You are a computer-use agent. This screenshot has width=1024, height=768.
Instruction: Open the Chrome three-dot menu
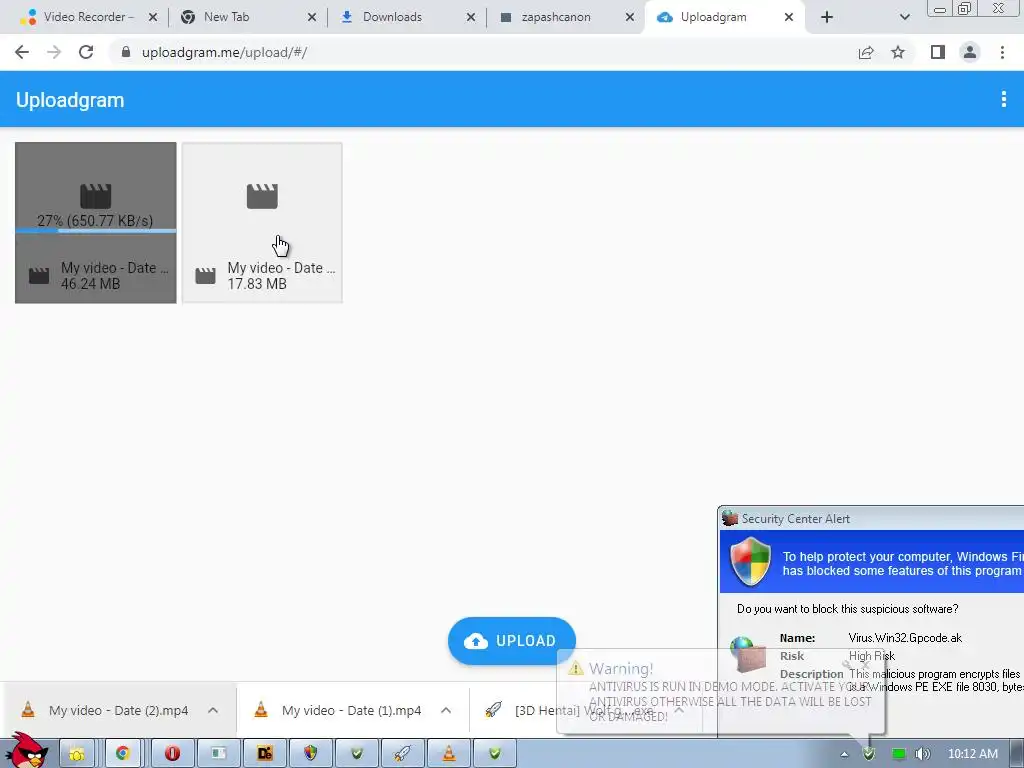pyautogui.click(x=1002, y=52)
